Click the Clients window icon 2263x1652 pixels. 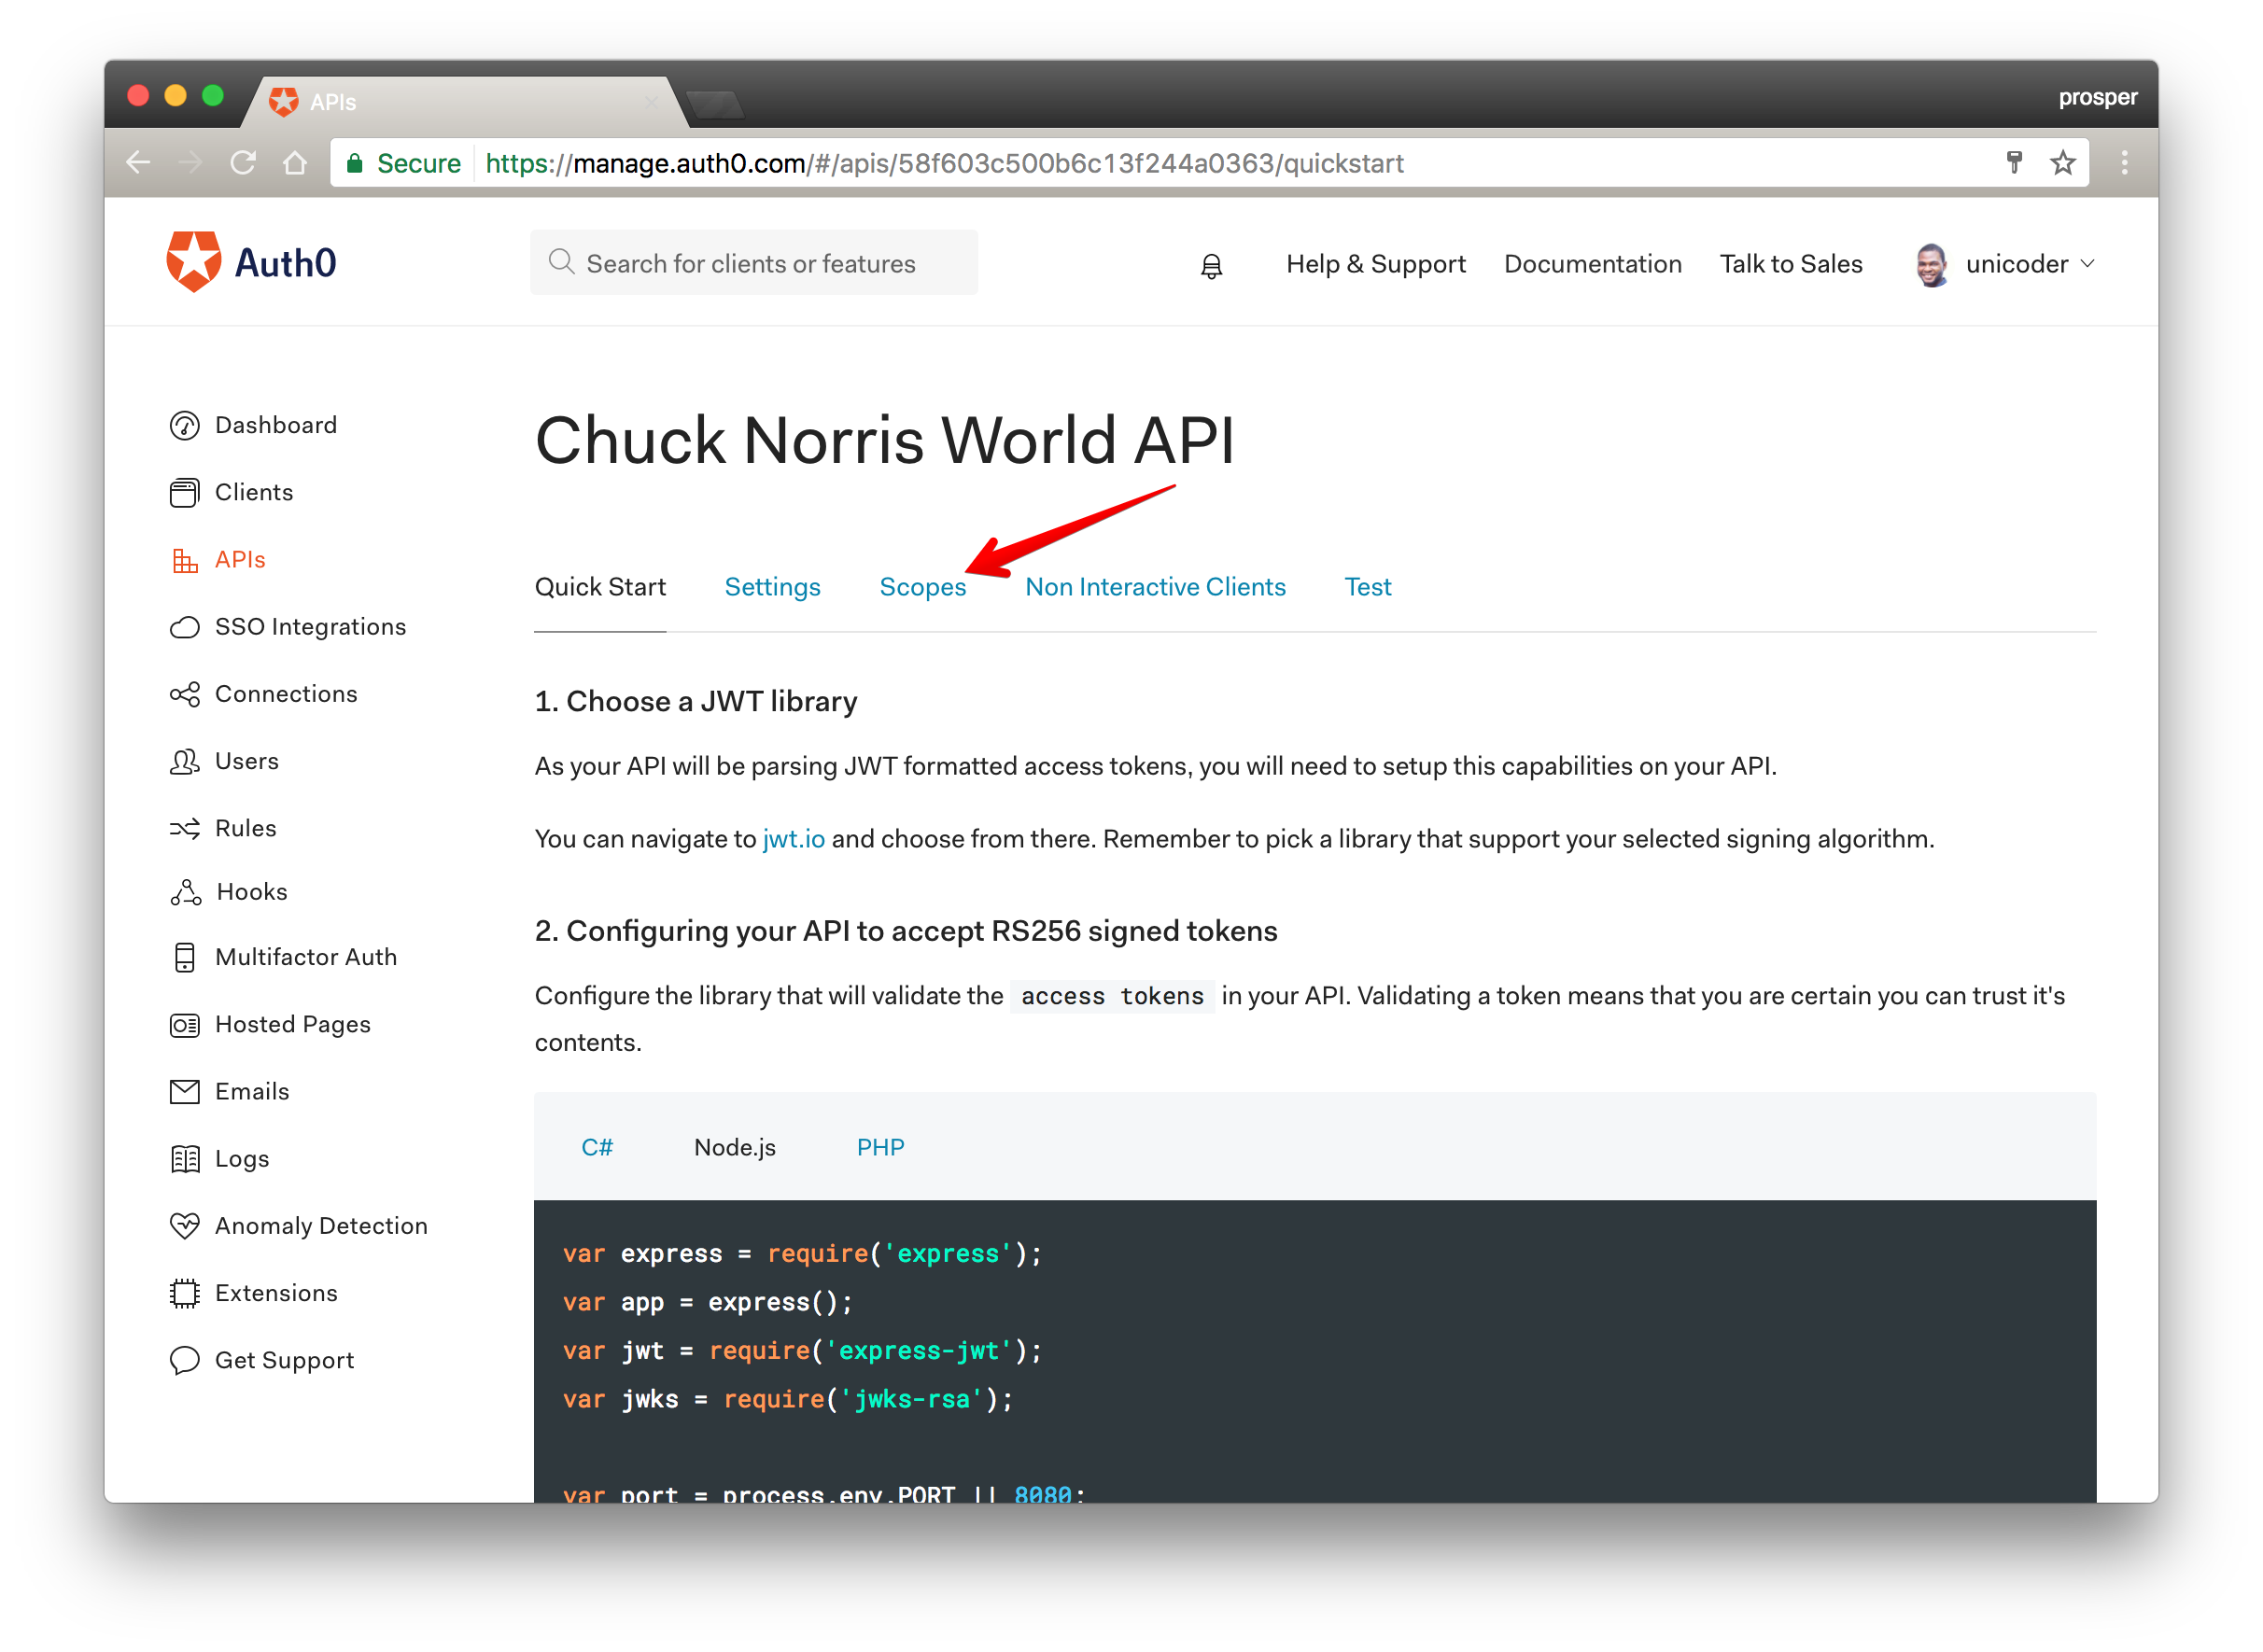tap(185, 492)
